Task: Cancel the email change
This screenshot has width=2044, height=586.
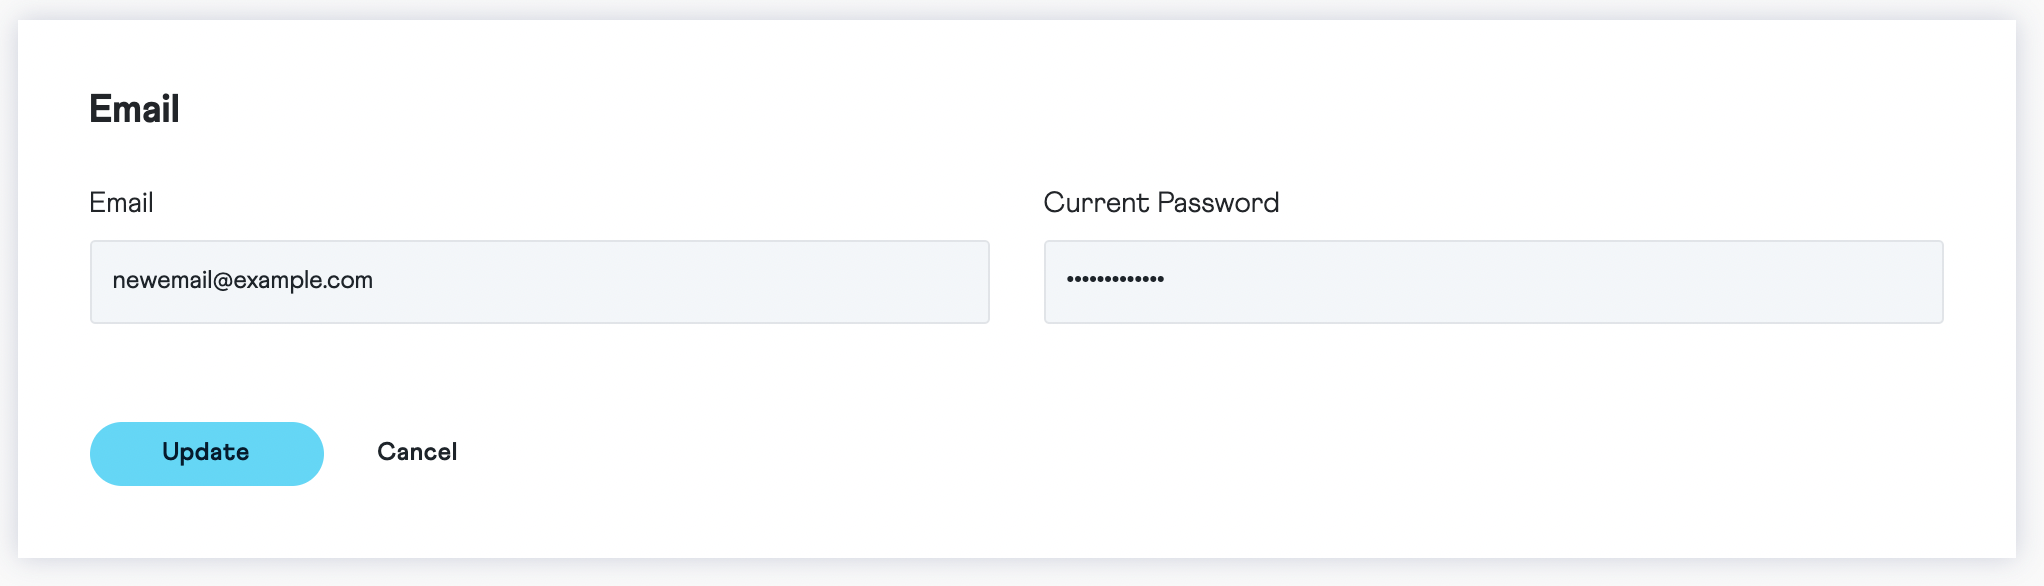Action: (417, 453)
